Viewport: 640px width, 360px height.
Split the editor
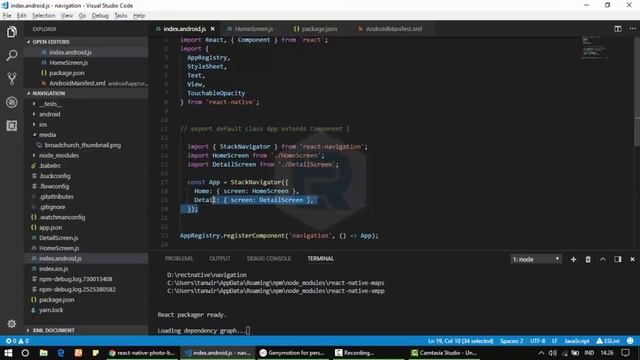(618, 29)
